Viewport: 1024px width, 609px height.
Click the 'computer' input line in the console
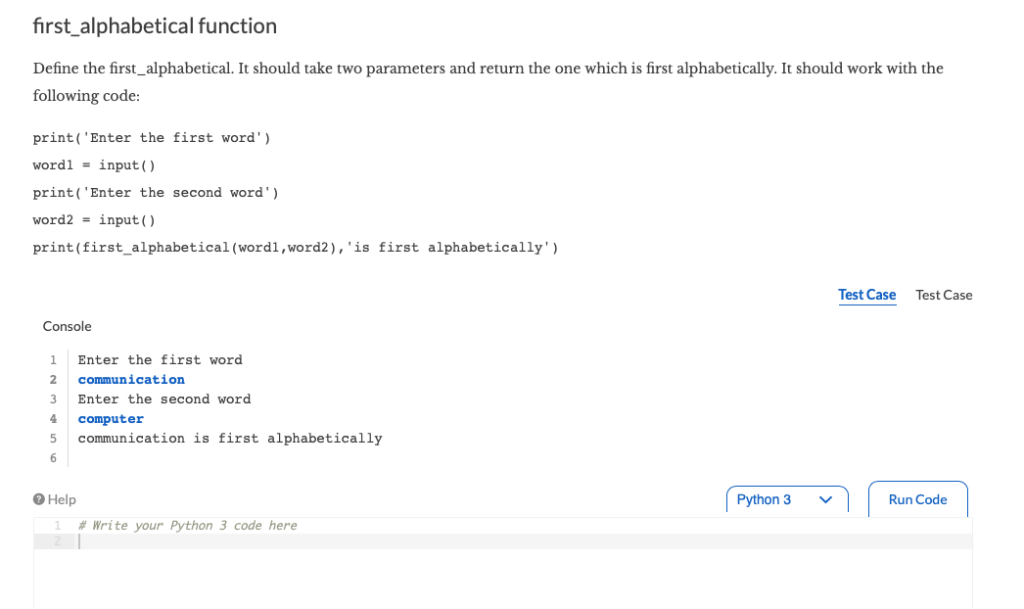click(110, 418)
